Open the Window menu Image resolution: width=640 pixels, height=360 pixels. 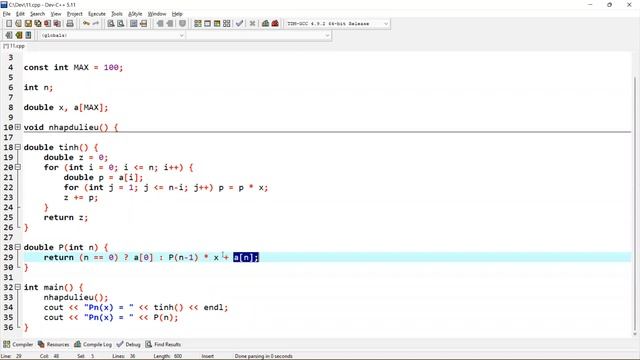click(157, 14)
